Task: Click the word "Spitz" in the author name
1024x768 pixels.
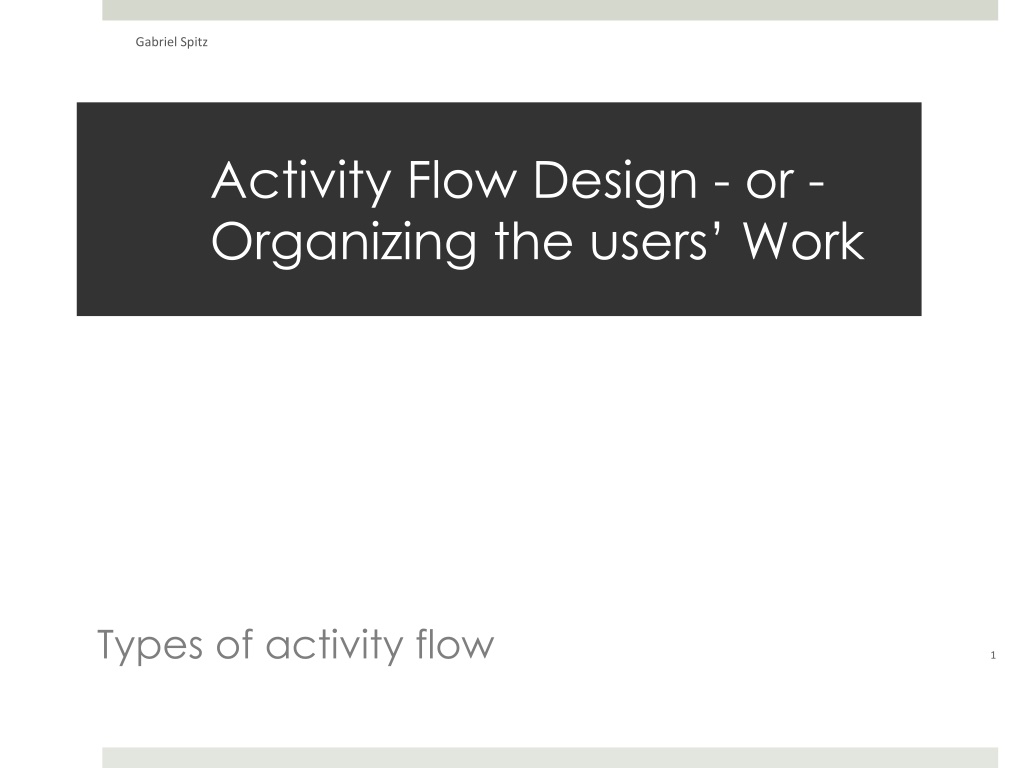Action: [x=194, y=42]
